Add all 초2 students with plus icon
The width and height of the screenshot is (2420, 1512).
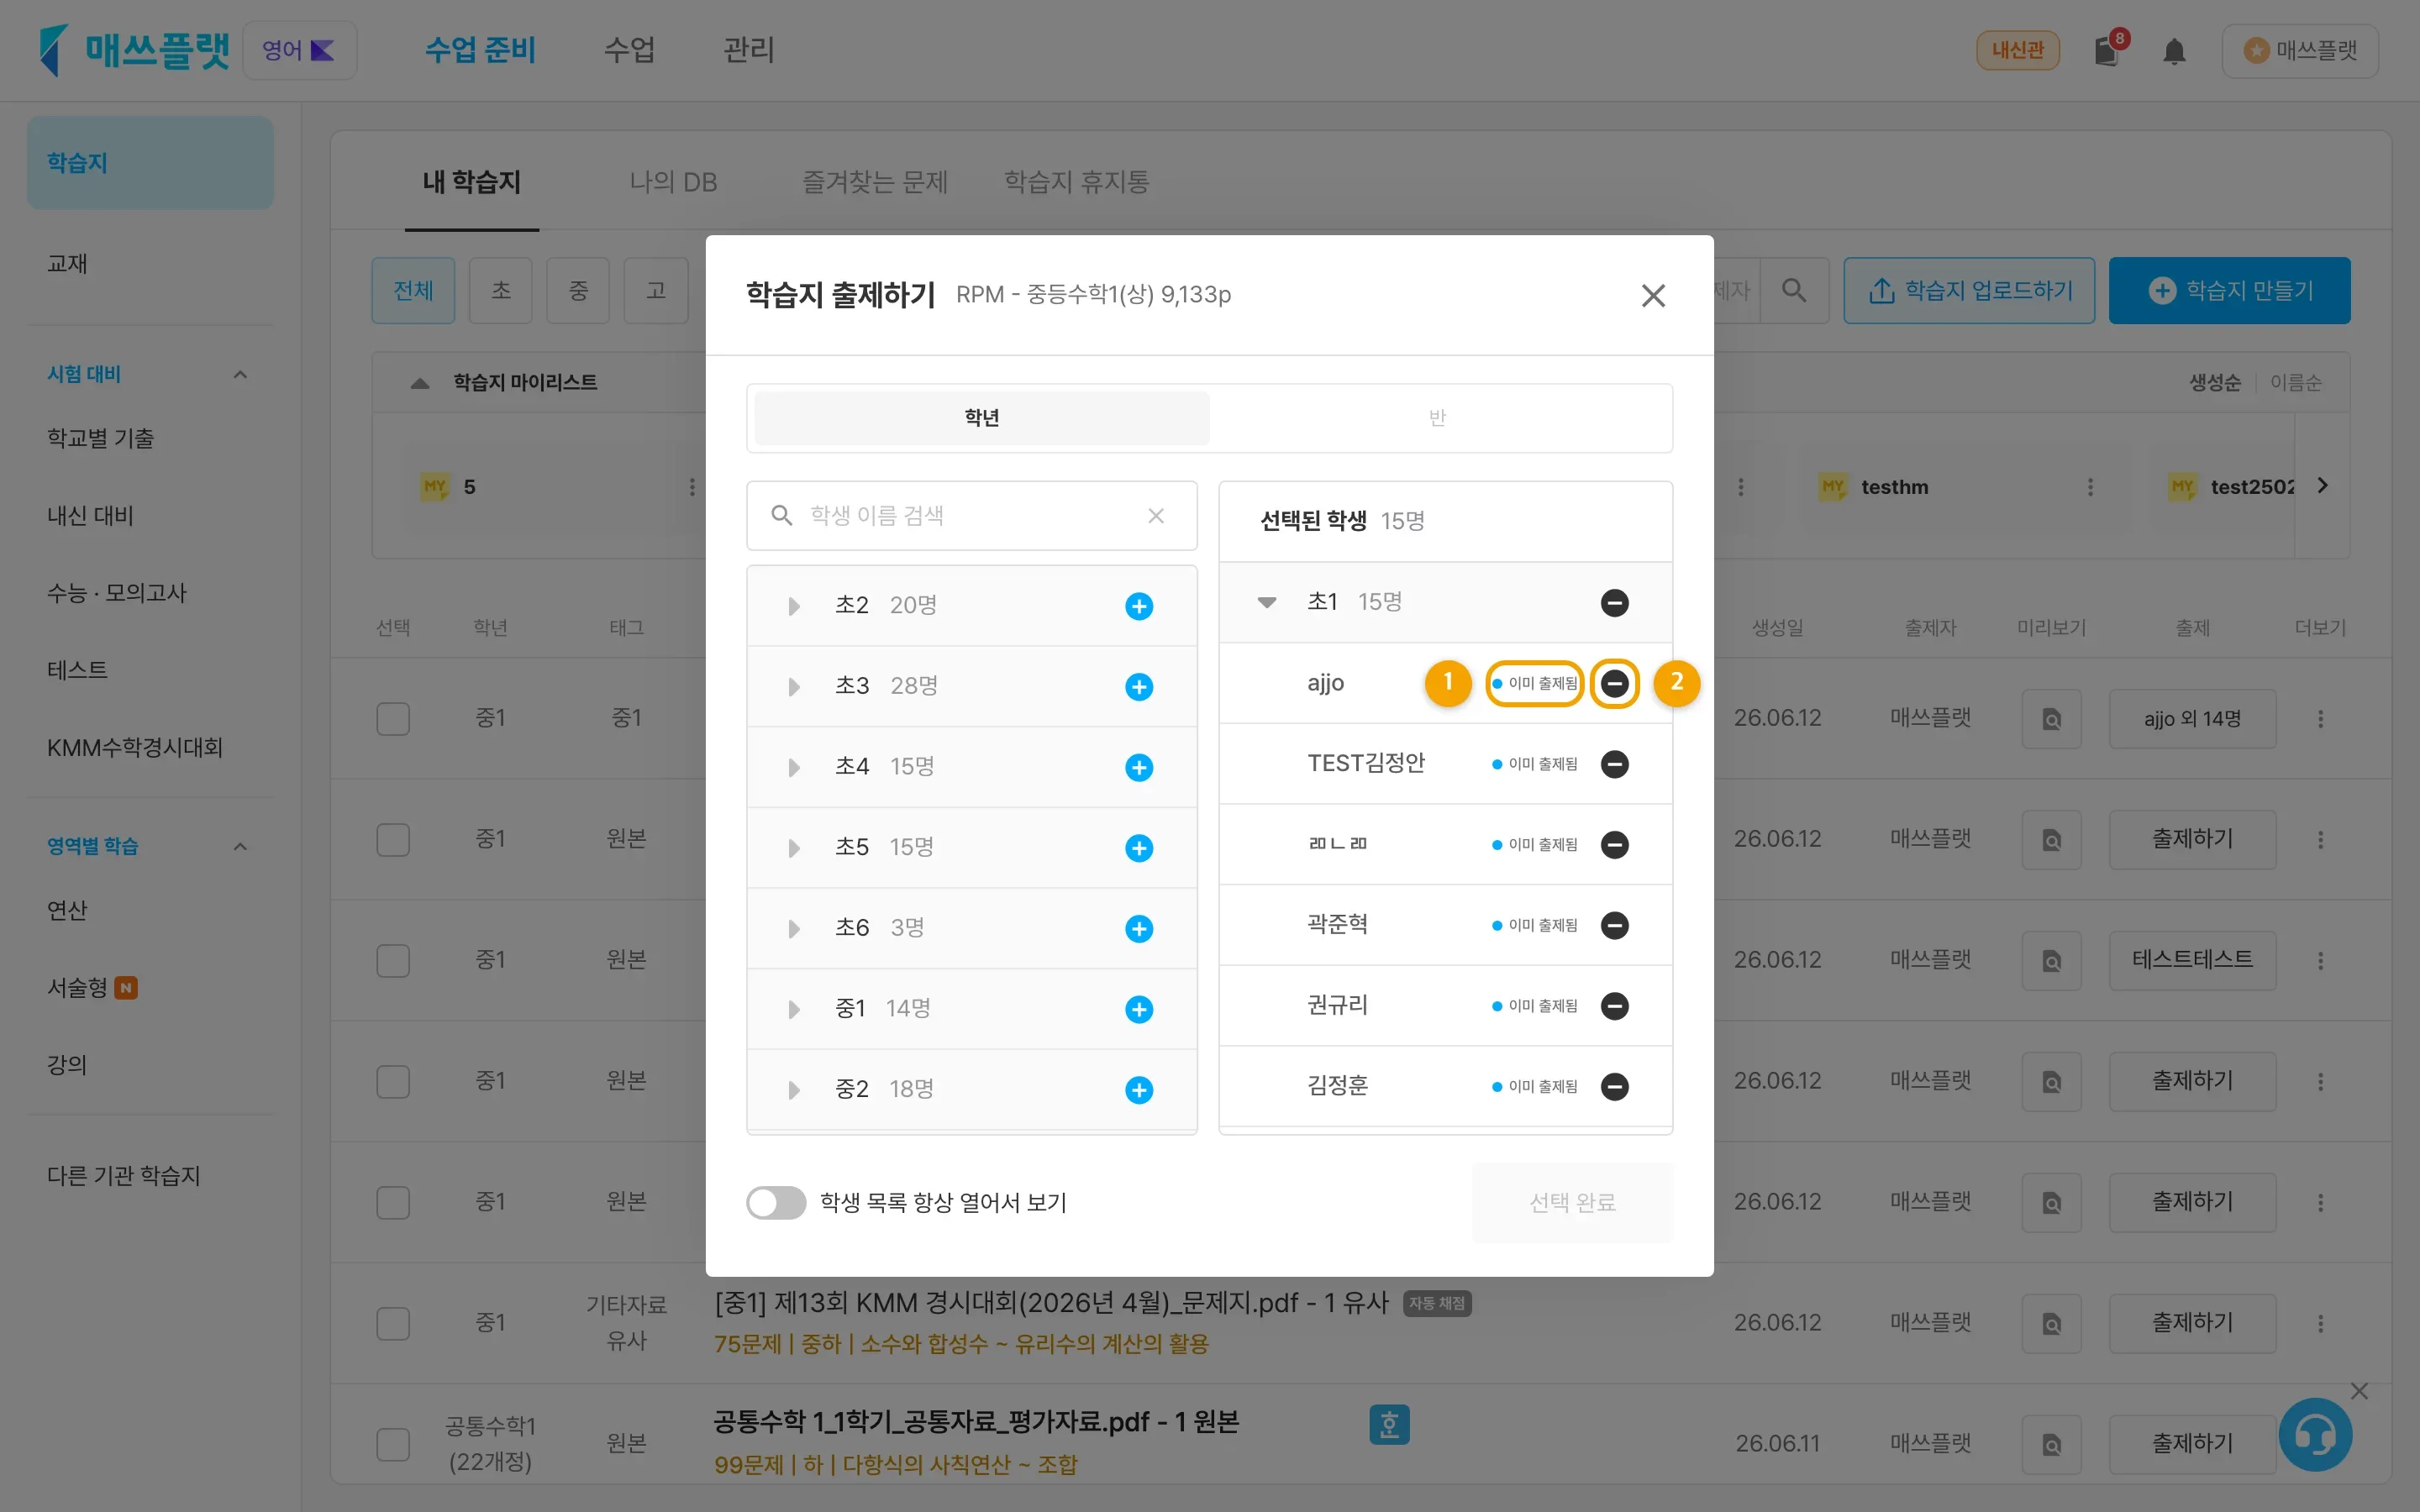[1139, 606]
